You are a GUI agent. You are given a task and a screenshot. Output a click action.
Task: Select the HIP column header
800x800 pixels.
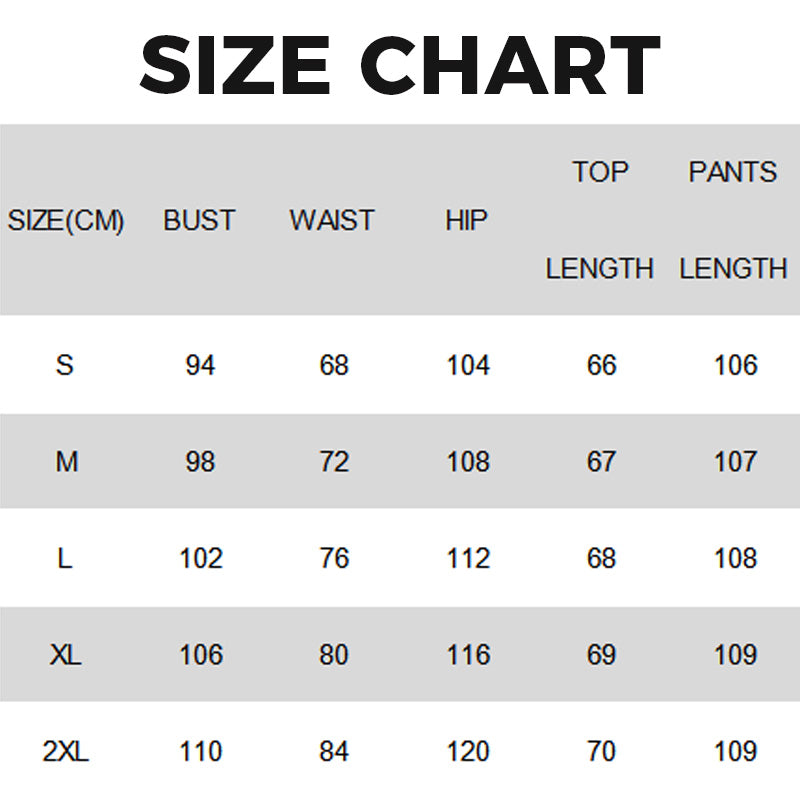[466, 221]
